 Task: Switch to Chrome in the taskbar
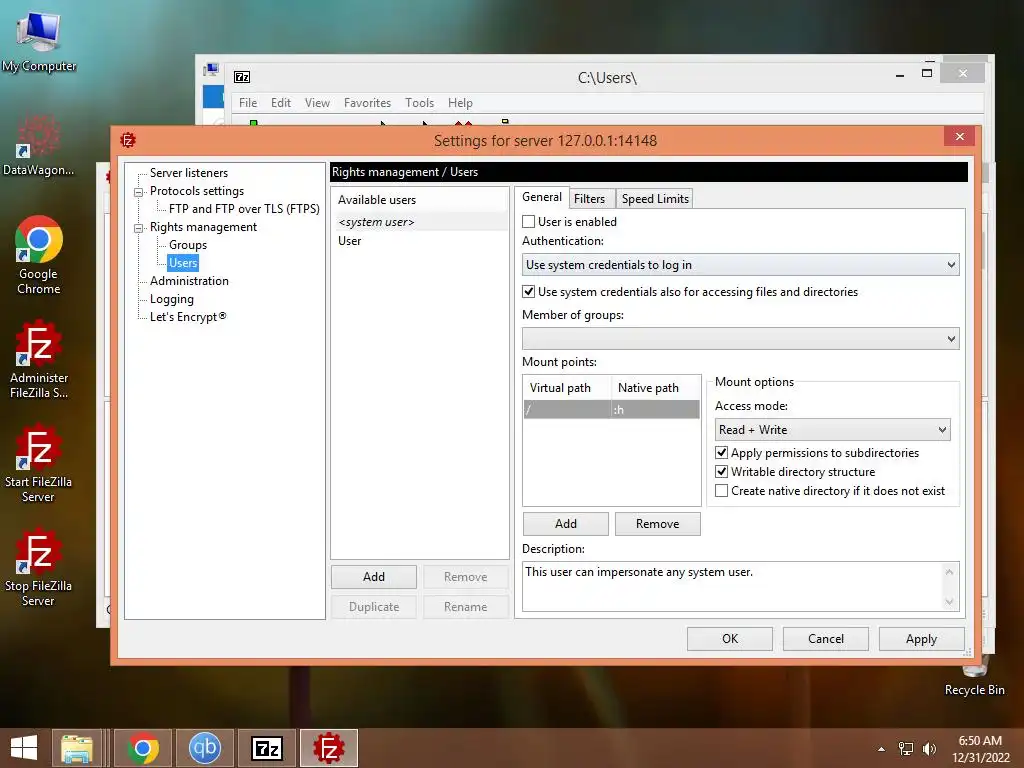click(142, 748)
